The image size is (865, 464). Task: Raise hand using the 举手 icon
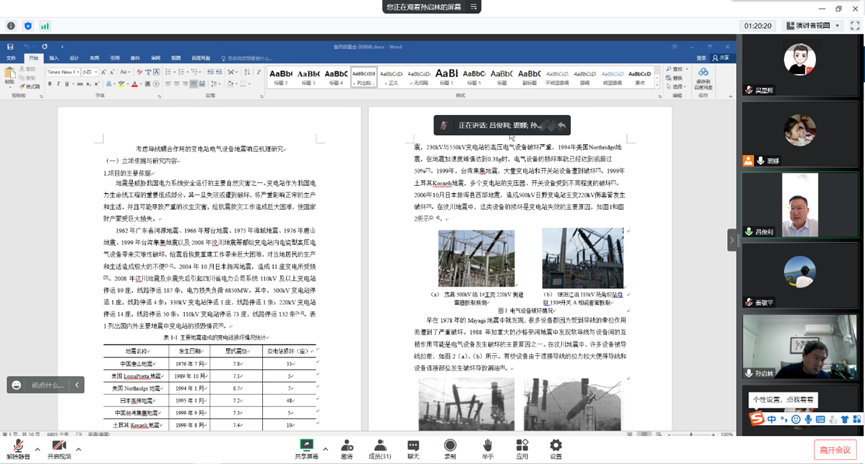point(487,445)
